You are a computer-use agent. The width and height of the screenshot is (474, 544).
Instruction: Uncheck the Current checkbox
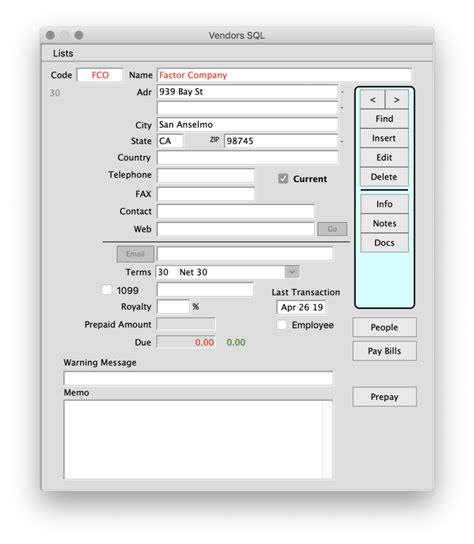point(283,179)
